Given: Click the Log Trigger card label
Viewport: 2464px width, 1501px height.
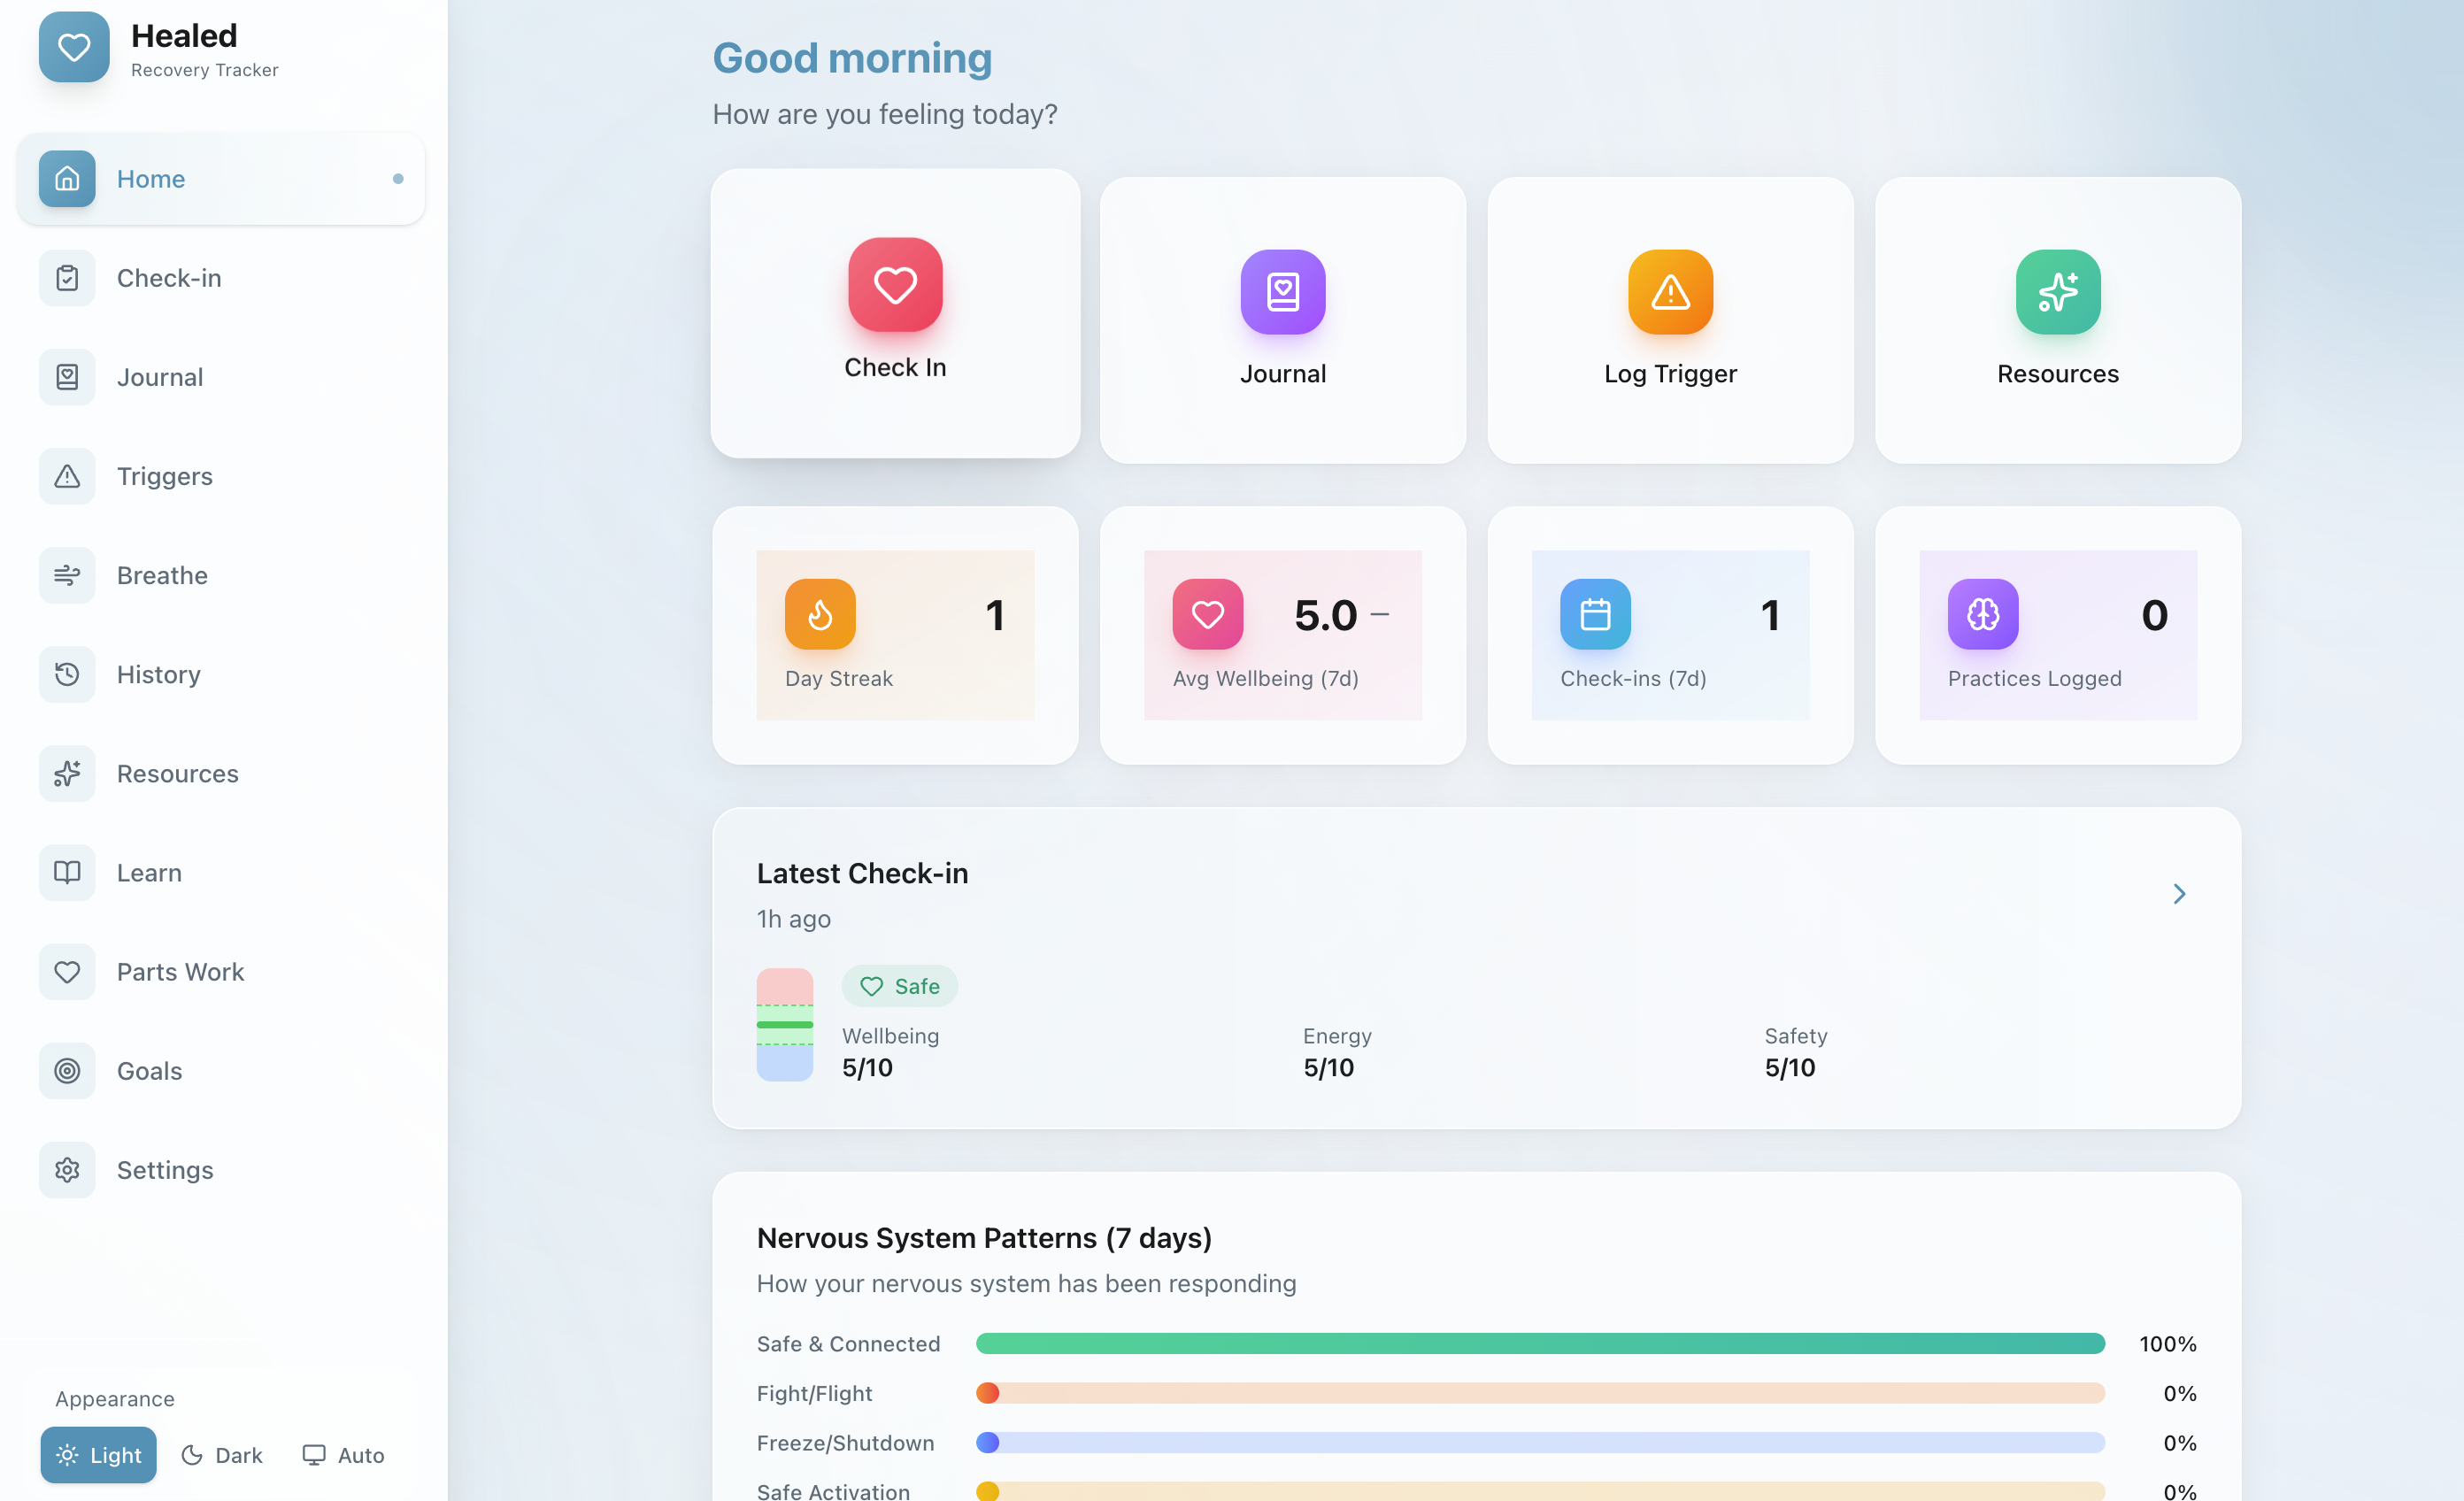Looking at the screenshot, I should (1670, 373).
